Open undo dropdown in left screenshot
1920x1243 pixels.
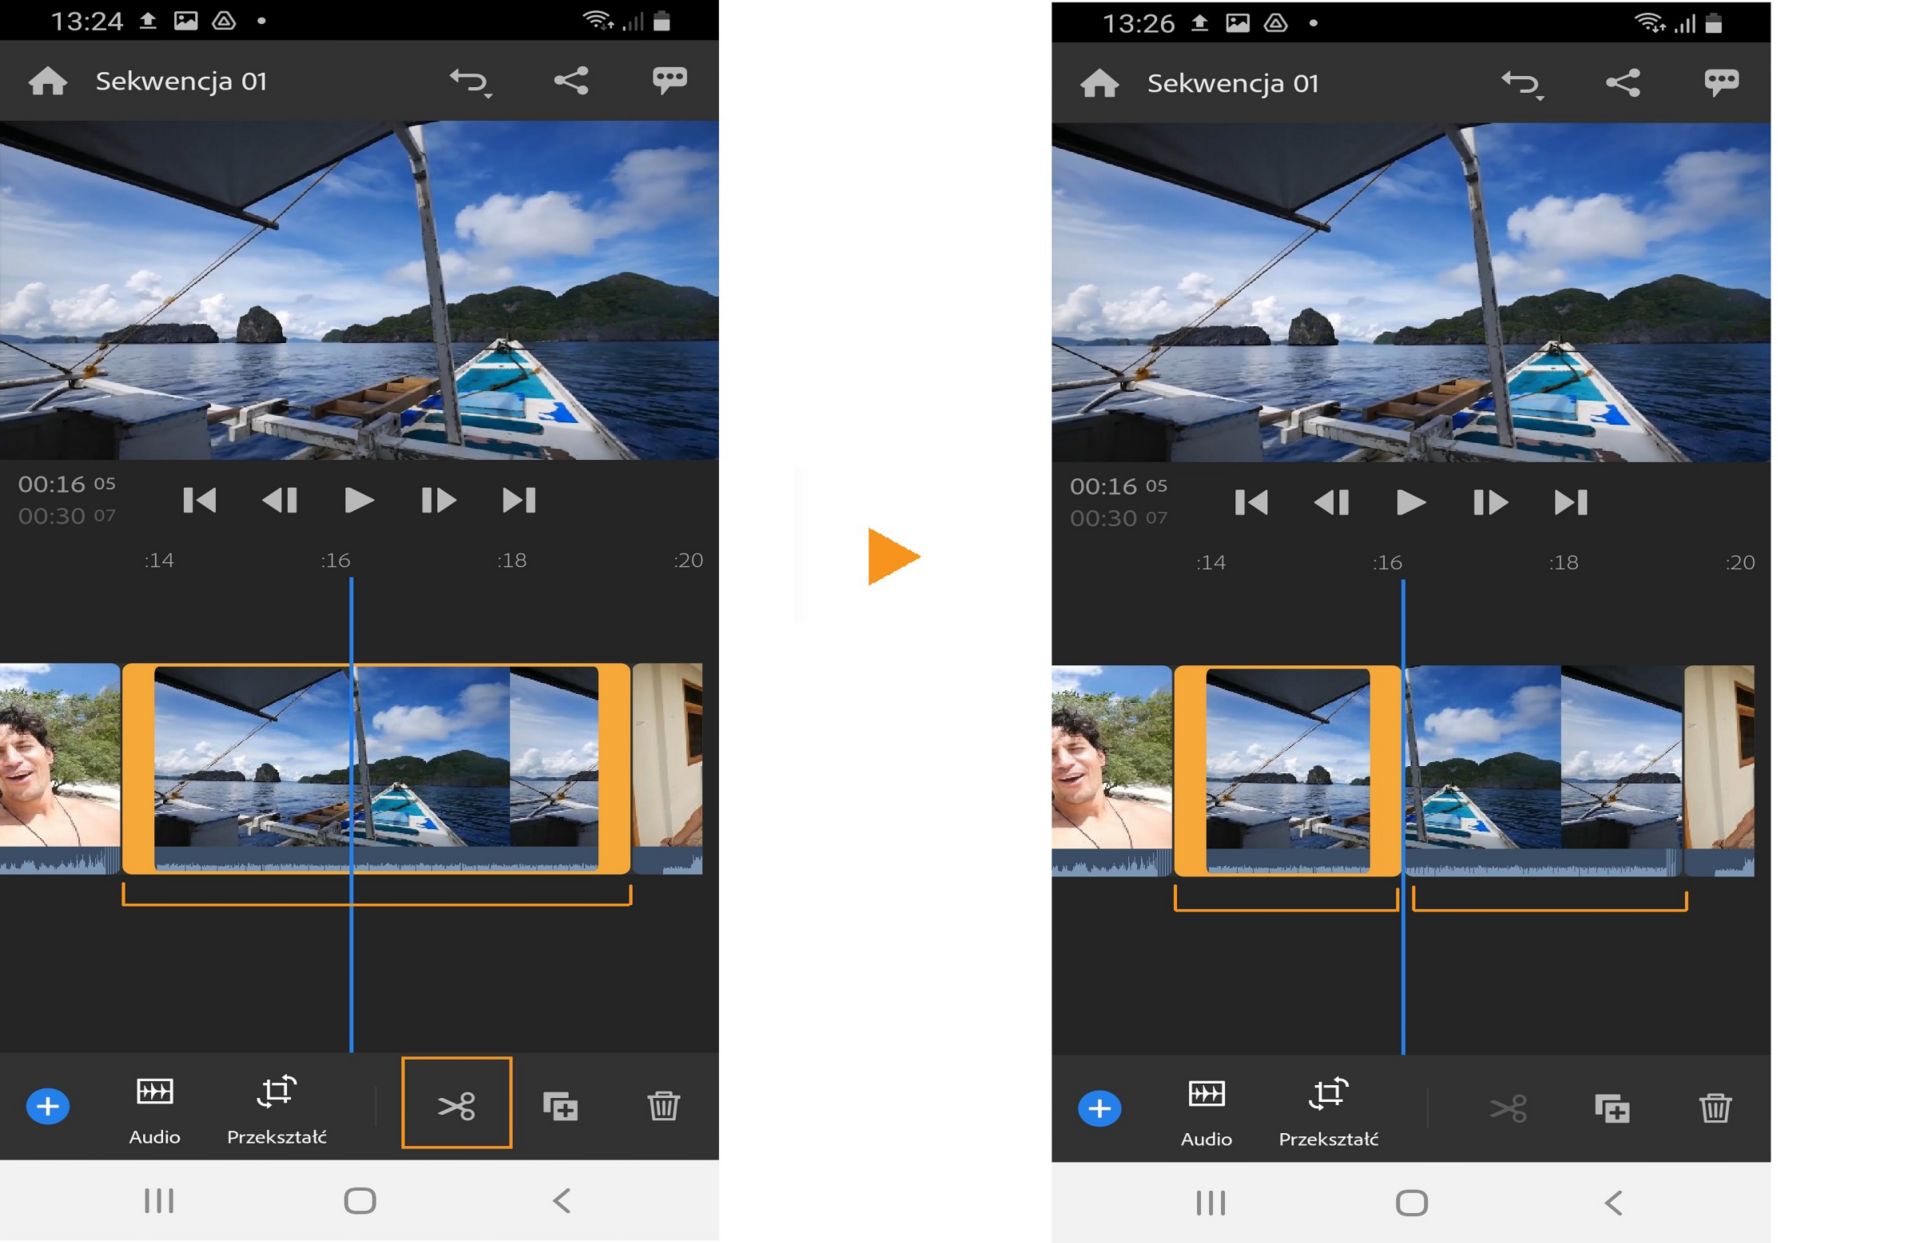click(x=471, y=82)
